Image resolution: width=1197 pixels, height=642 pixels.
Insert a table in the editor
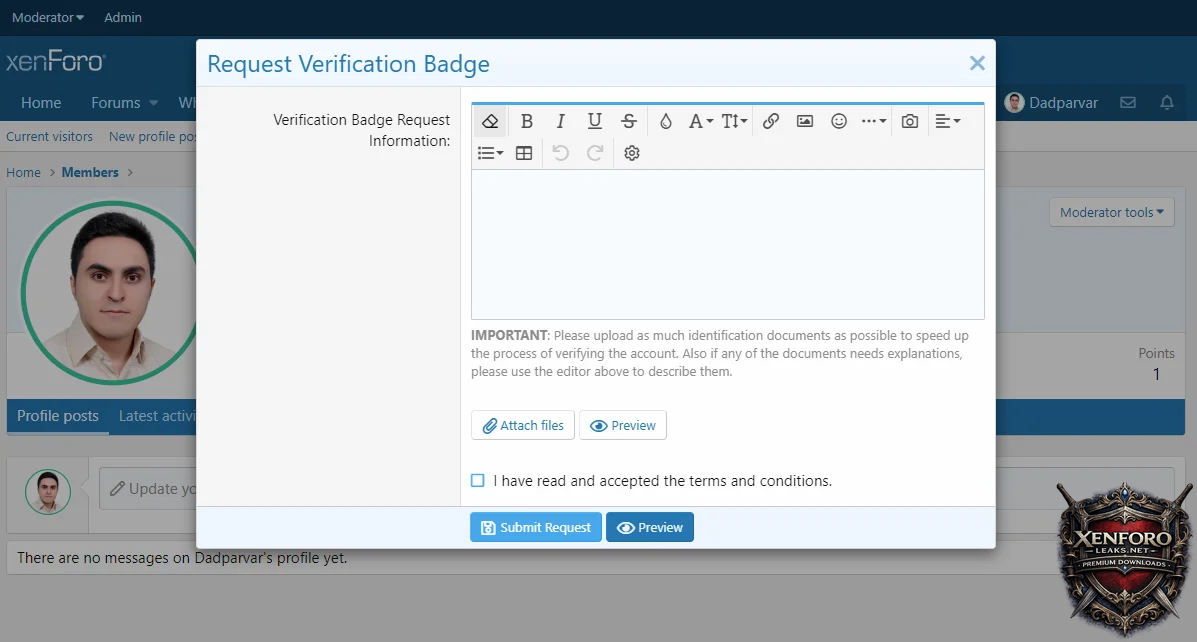pos(524,153)
